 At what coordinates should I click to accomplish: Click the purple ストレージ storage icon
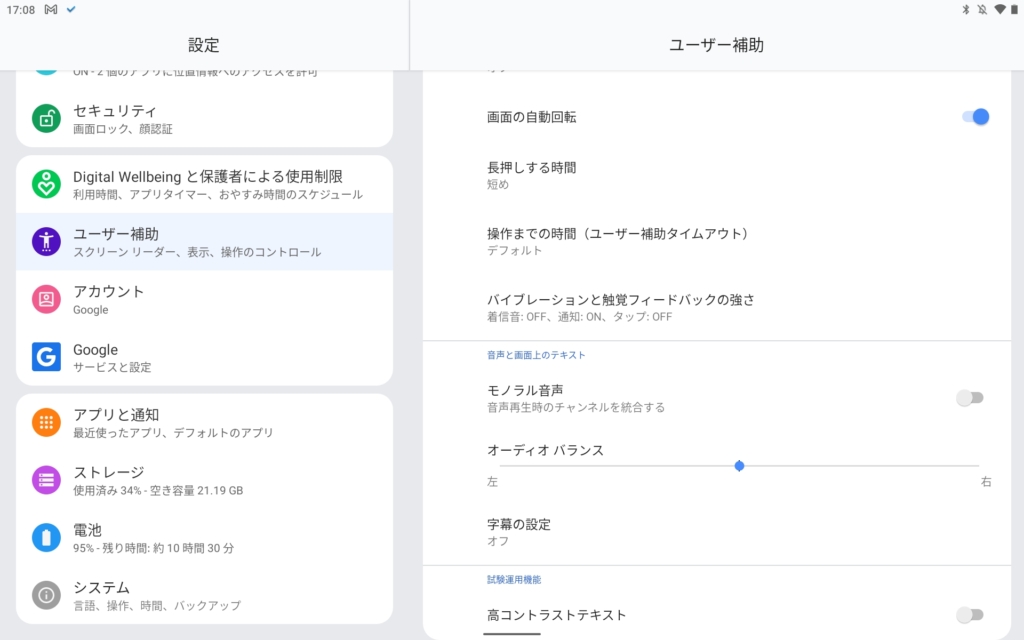point(46,480)
